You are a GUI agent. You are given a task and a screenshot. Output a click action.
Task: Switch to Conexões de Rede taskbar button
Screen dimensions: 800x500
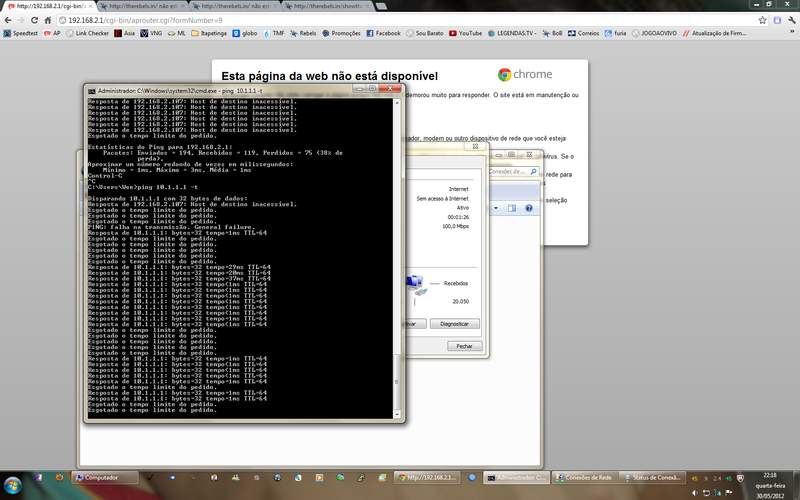(x=585, y=478)
